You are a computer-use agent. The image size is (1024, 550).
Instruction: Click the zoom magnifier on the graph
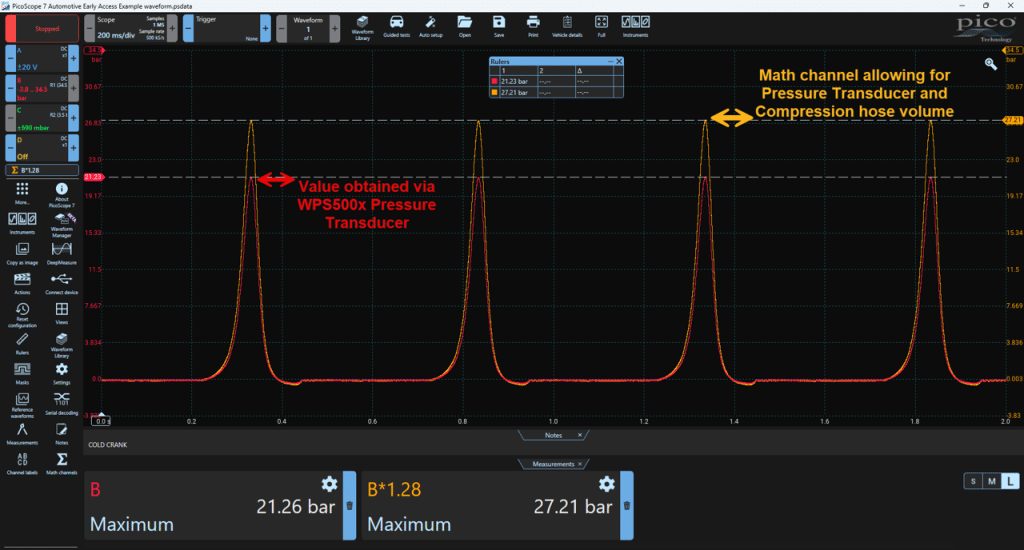click(x=991, y=63)
